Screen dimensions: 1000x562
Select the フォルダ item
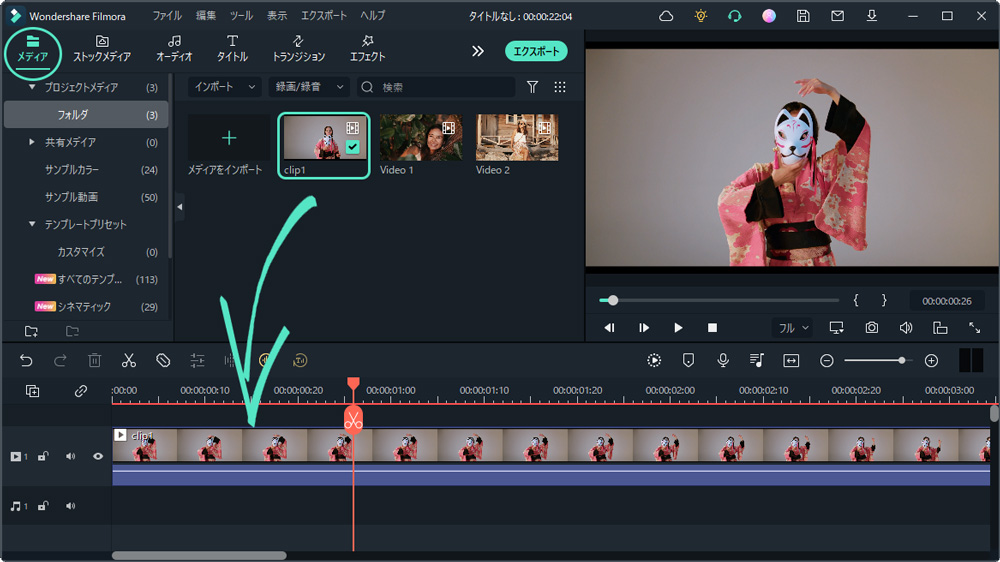86,115
